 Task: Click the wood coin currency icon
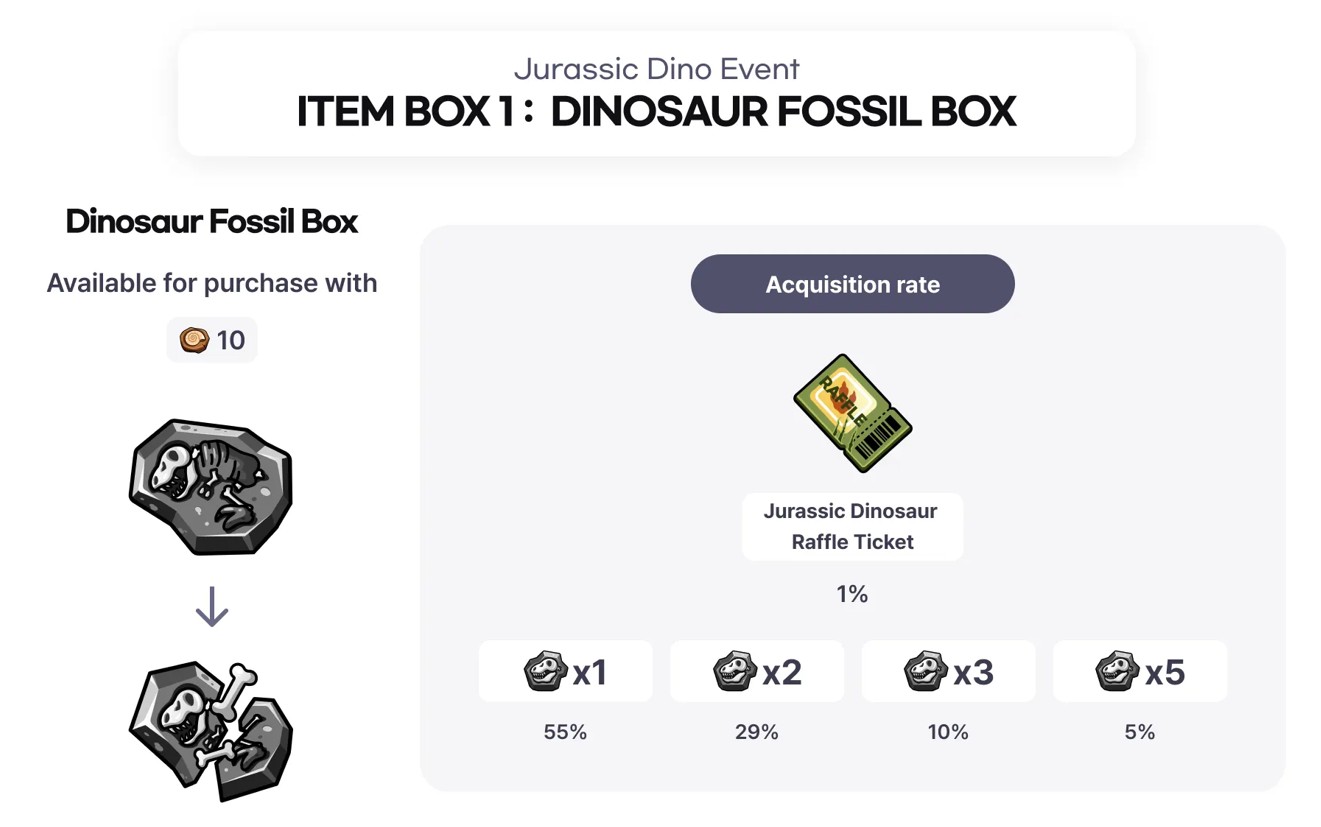pyautogui.click(x=194, y=340)
